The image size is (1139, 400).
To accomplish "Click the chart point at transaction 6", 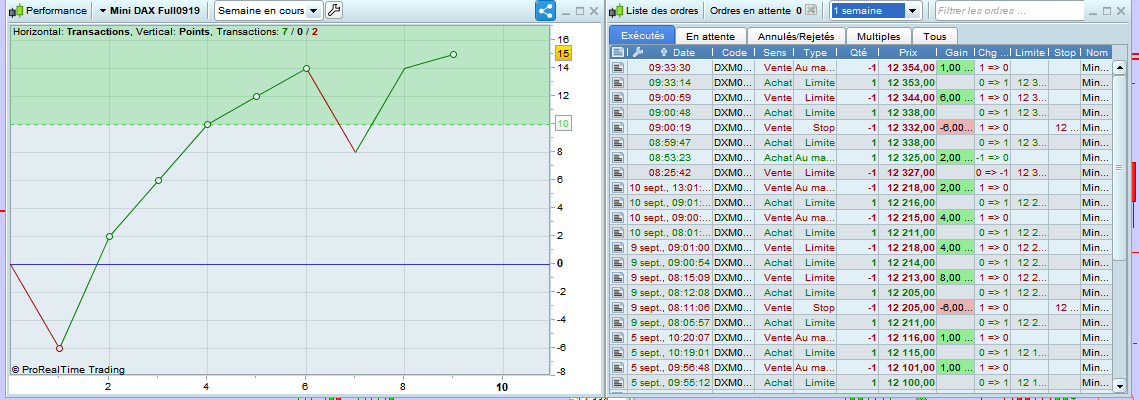I will pos(306,68).
